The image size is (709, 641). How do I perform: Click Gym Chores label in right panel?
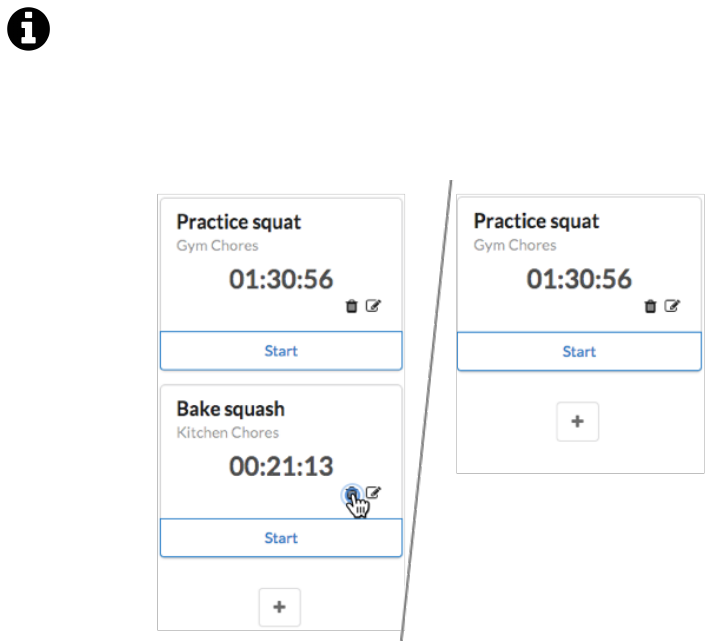point(515,245)
